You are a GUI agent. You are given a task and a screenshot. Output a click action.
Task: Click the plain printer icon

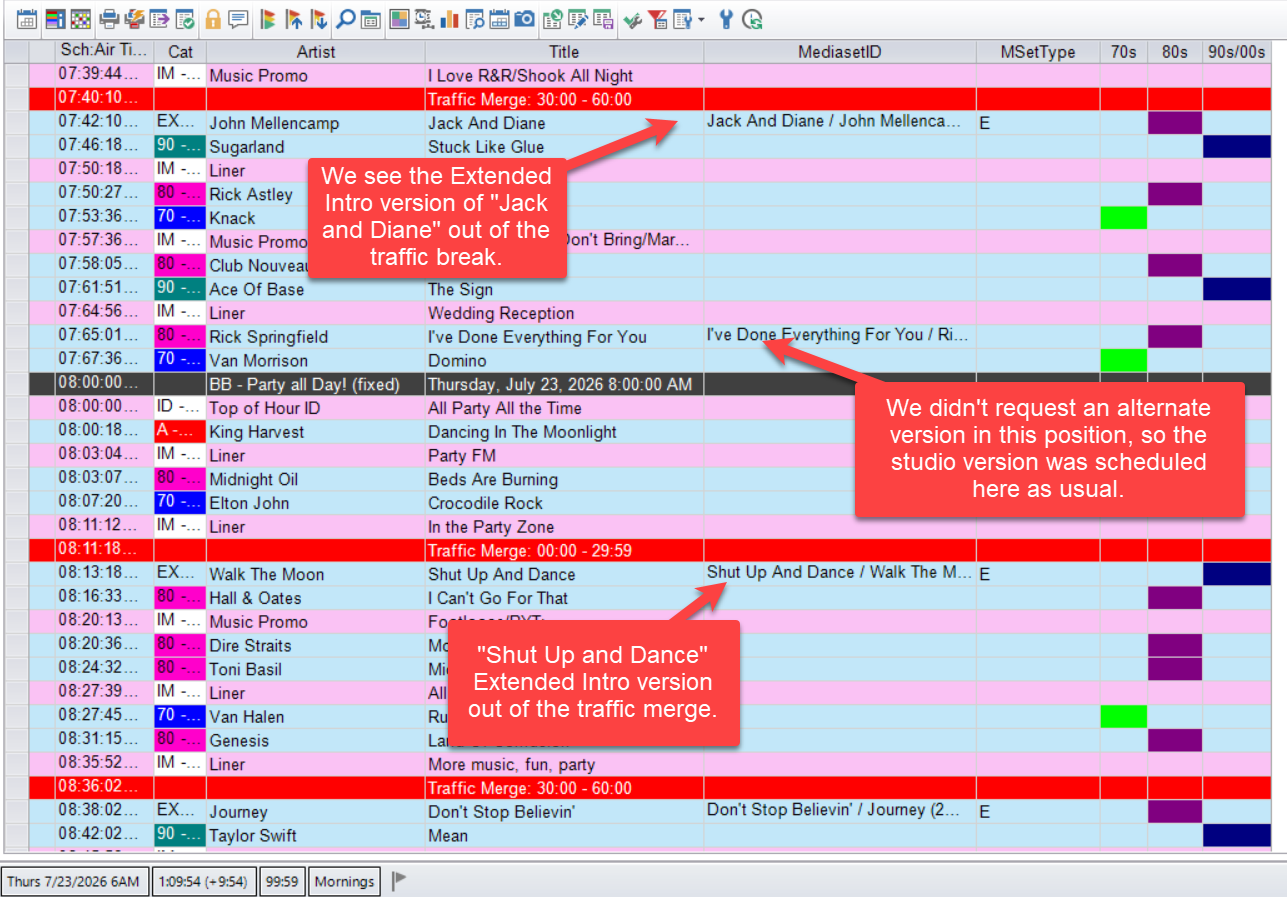[x=110, y=19]
